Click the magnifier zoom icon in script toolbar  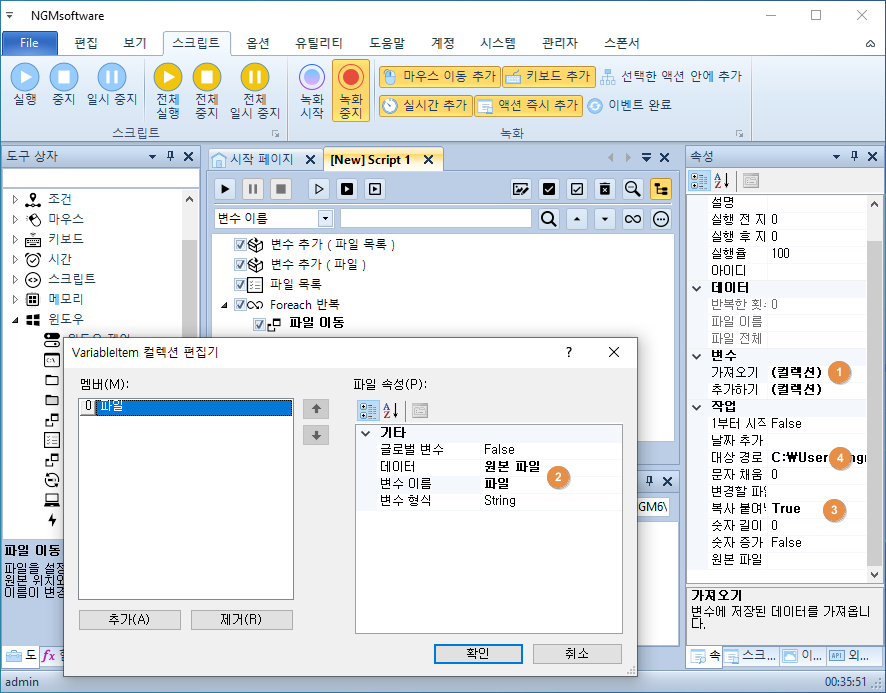(632, 189)
